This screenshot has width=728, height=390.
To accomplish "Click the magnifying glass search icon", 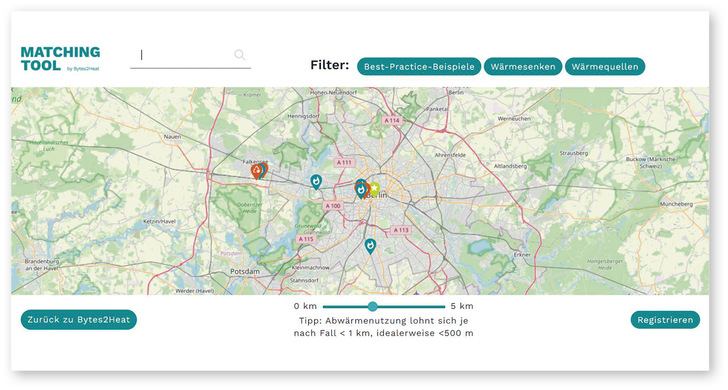I will (x=240, y=55).
